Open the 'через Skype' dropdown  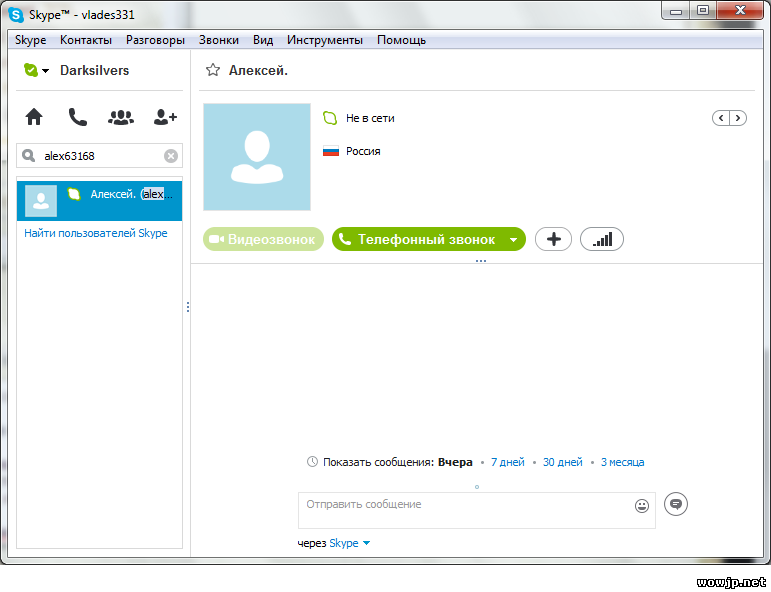(365, 543)
